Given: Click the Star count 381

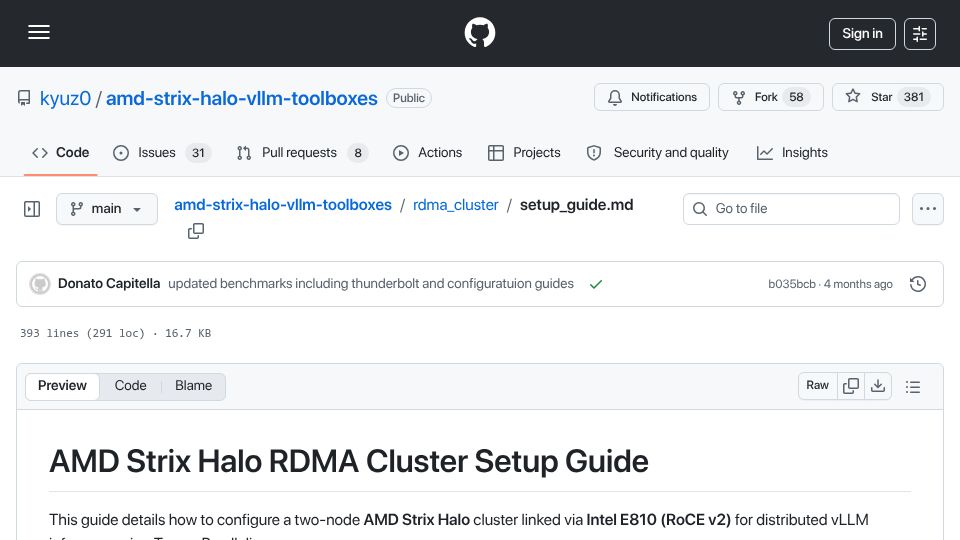Looking at the screenshot, I should (x=913, y=97).
